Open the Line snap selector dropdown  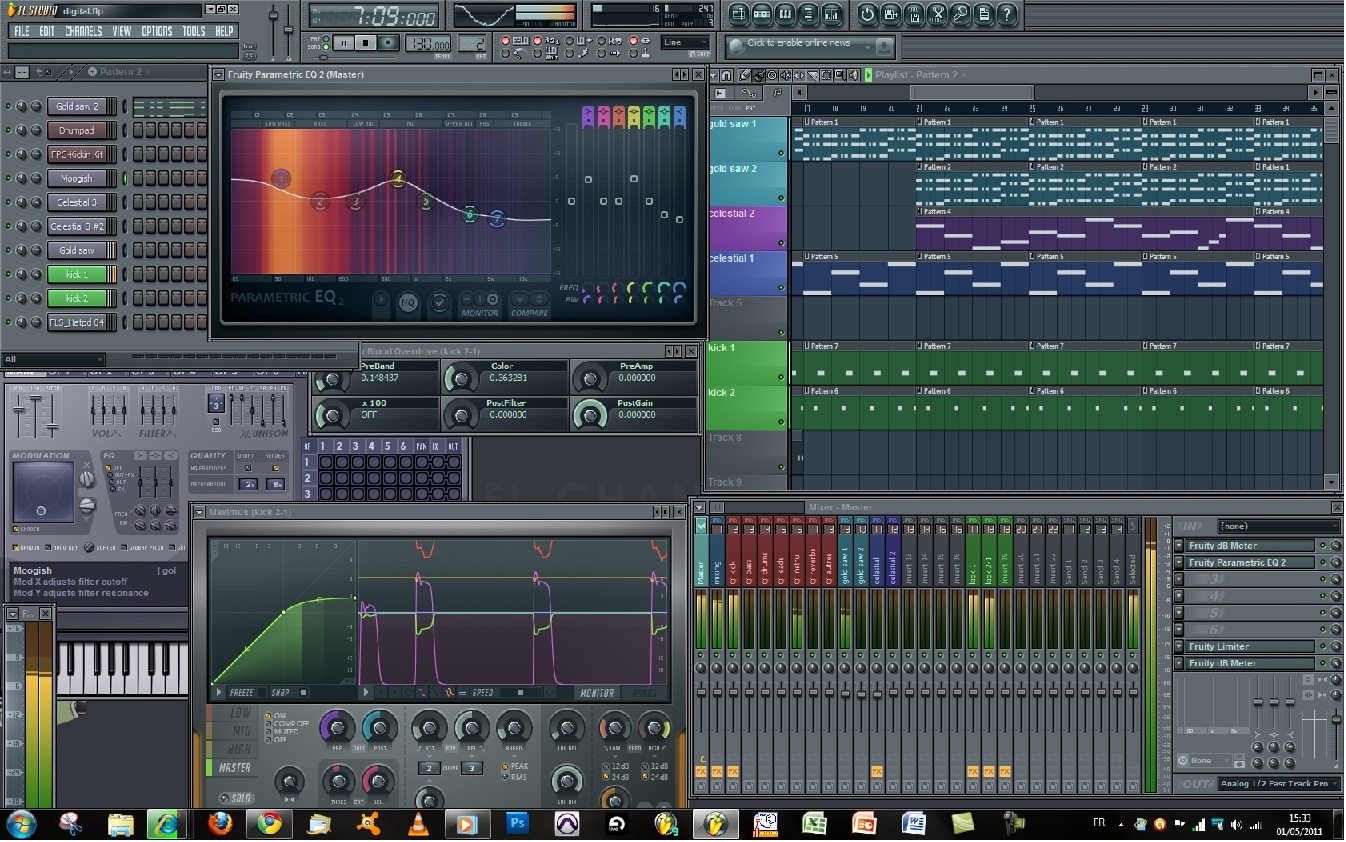[685, 43]
